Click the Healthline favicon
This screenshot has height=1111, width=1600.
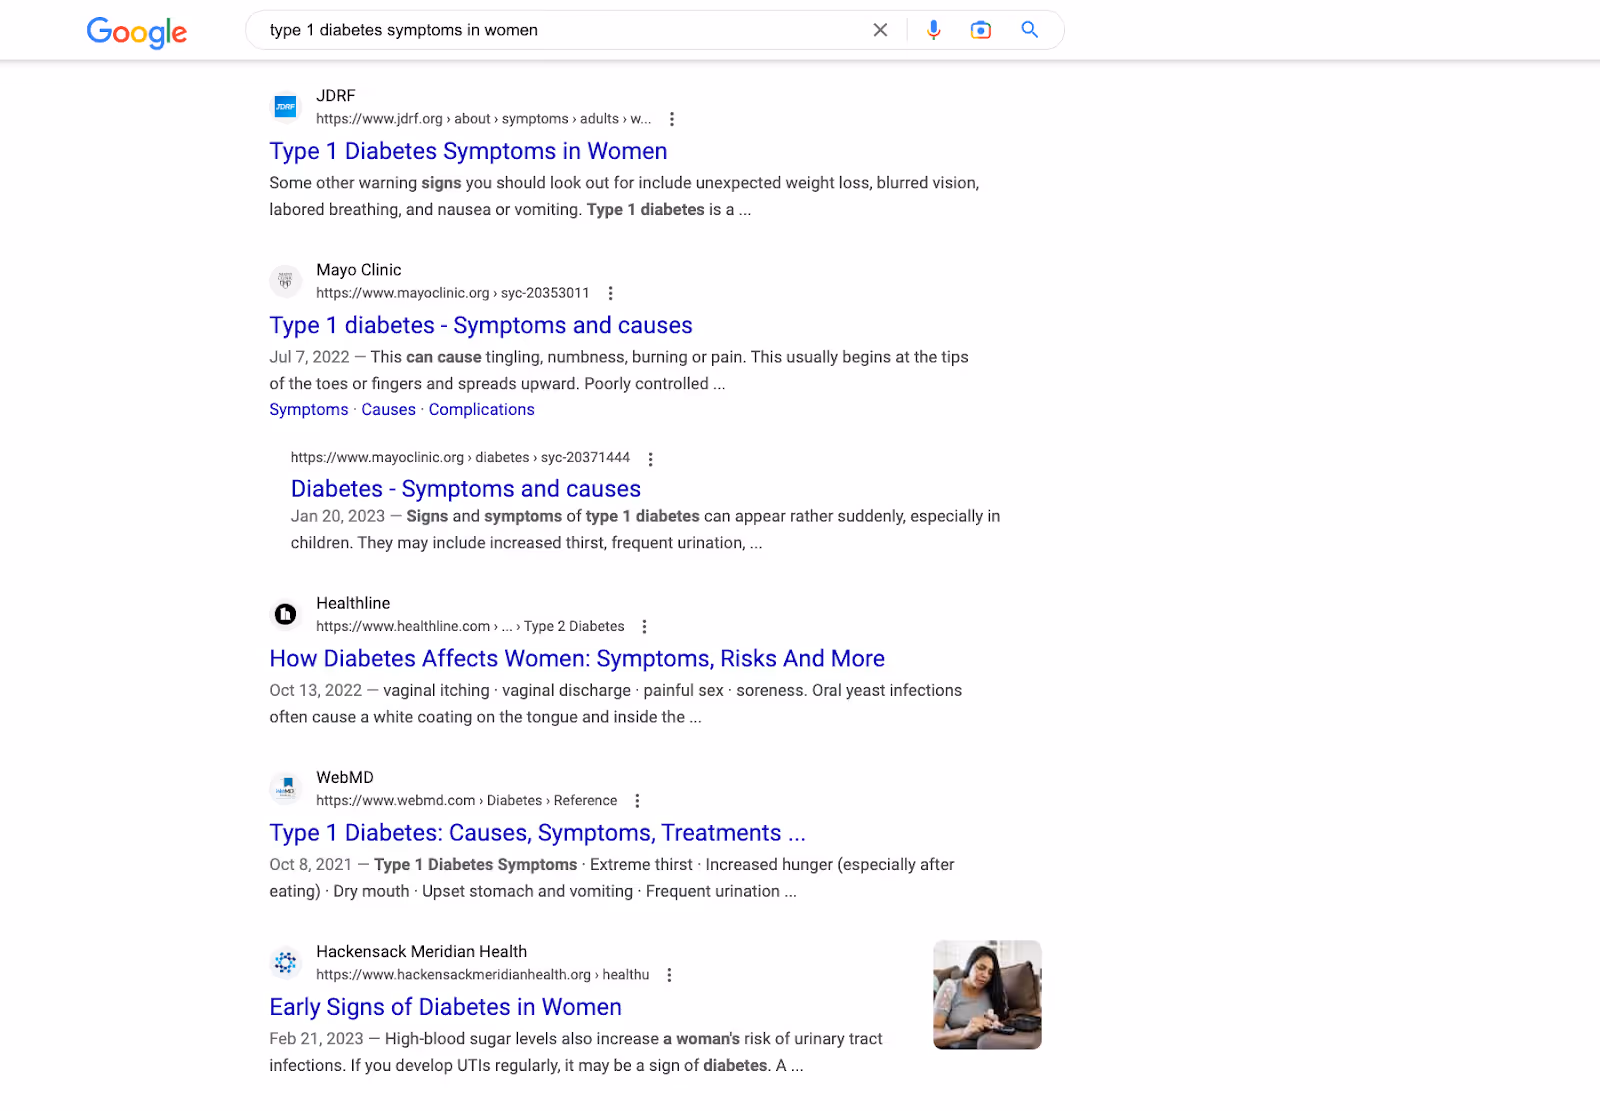coord(285,614)
